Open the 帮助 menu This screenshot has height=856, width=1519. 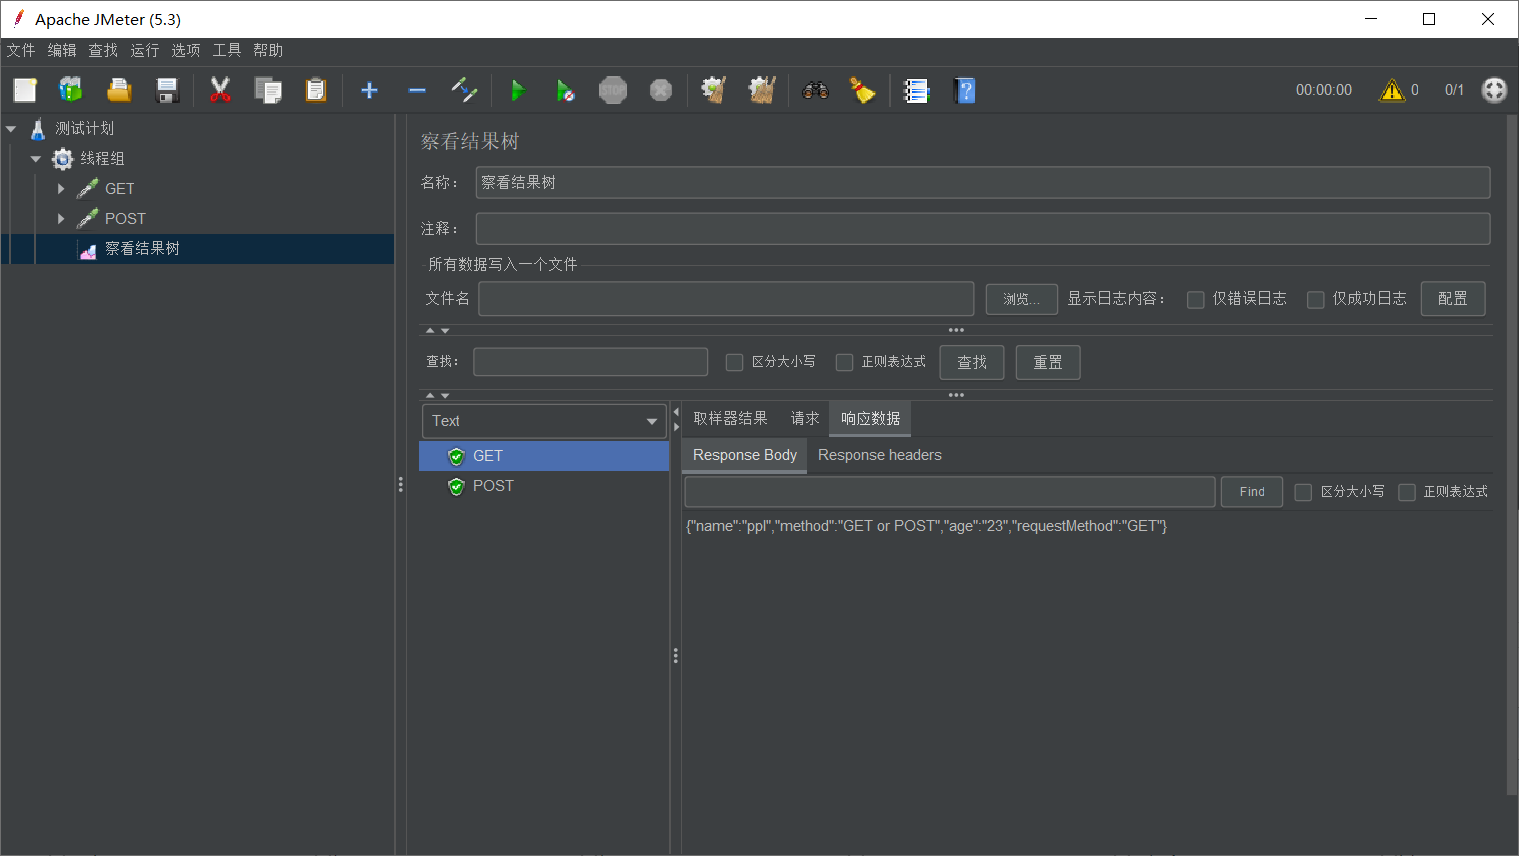[x=268, y=50]
